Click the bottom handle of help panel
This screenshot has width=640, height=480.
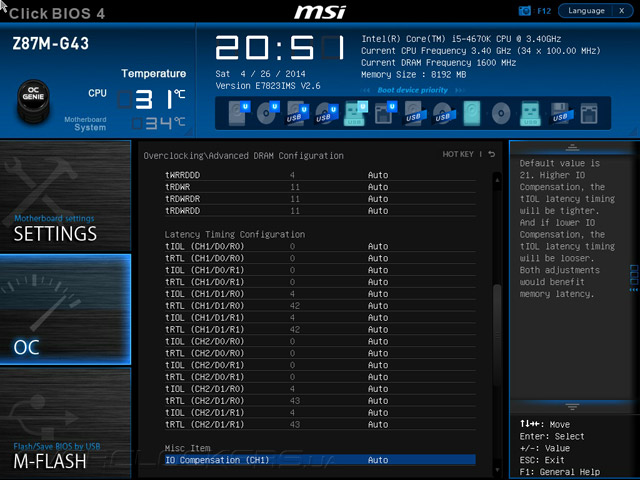[x=572, y=407]
